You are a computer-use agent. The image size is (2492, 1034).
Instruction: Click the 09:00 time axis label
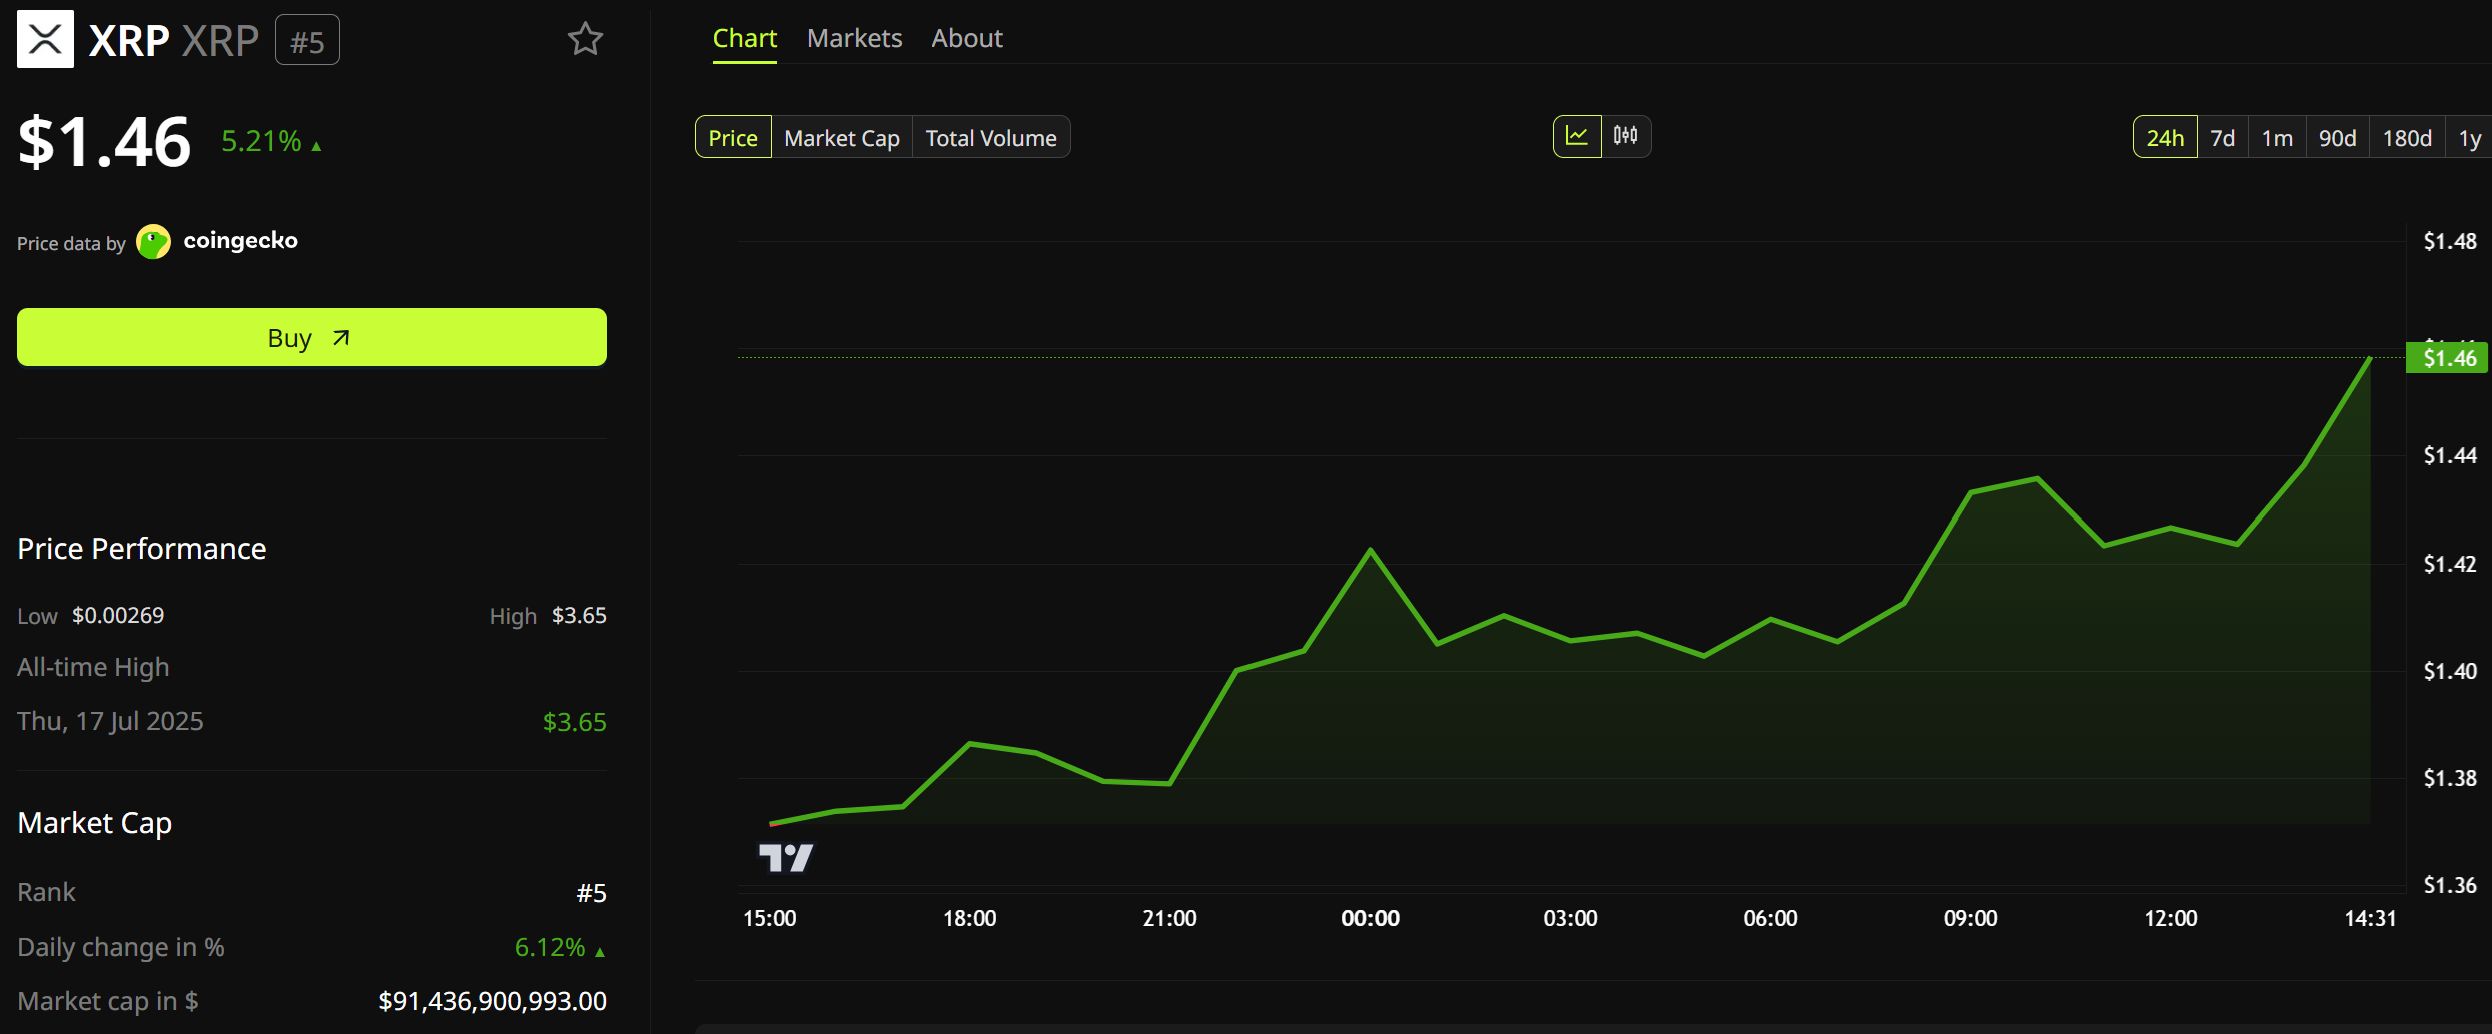point(1970,918)
